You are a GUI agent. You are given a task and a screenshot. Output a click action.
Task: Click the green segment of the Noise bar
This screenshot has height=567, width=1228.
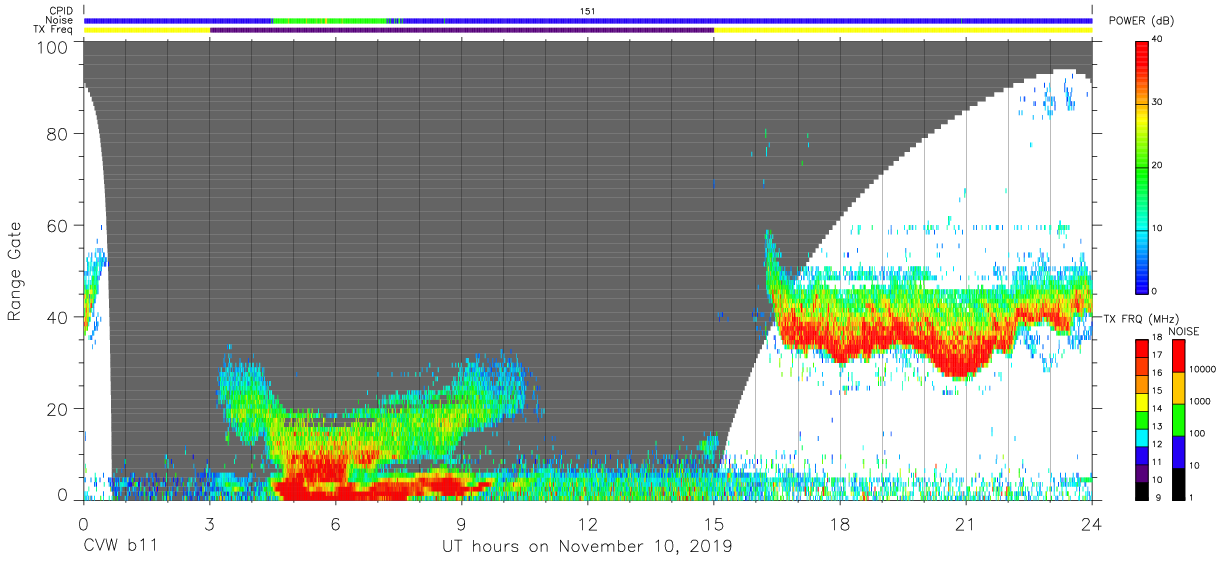click(x=335, y=20)
